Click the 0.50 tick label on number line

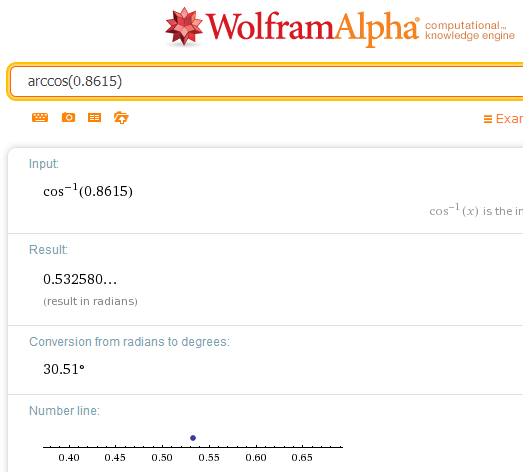tap(162, 457)
